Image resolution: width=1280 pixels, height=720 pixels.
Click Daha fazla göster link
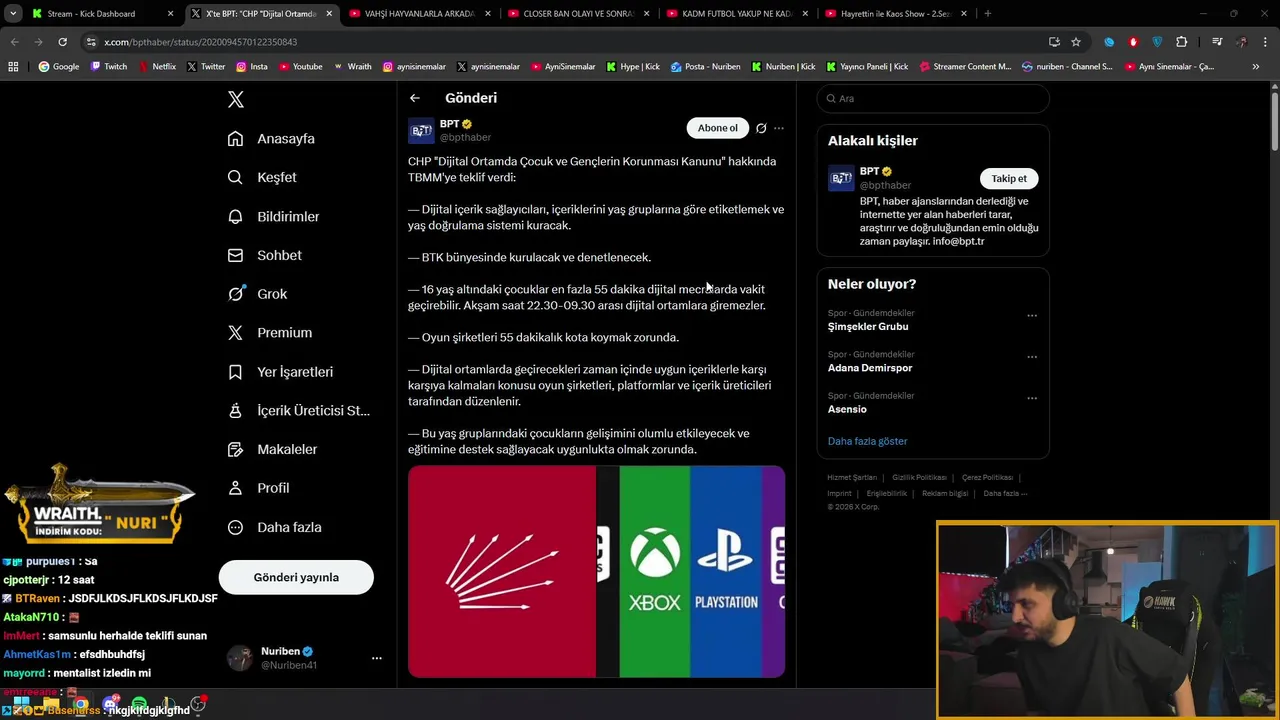(867, 441)
